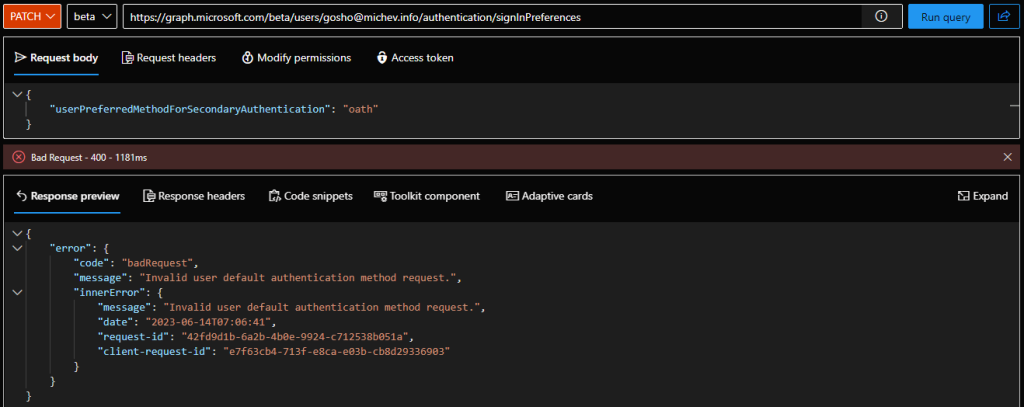Collapse the "innerError" object in response
This screenshot has width=1024, height=407.
click(18, 293)
